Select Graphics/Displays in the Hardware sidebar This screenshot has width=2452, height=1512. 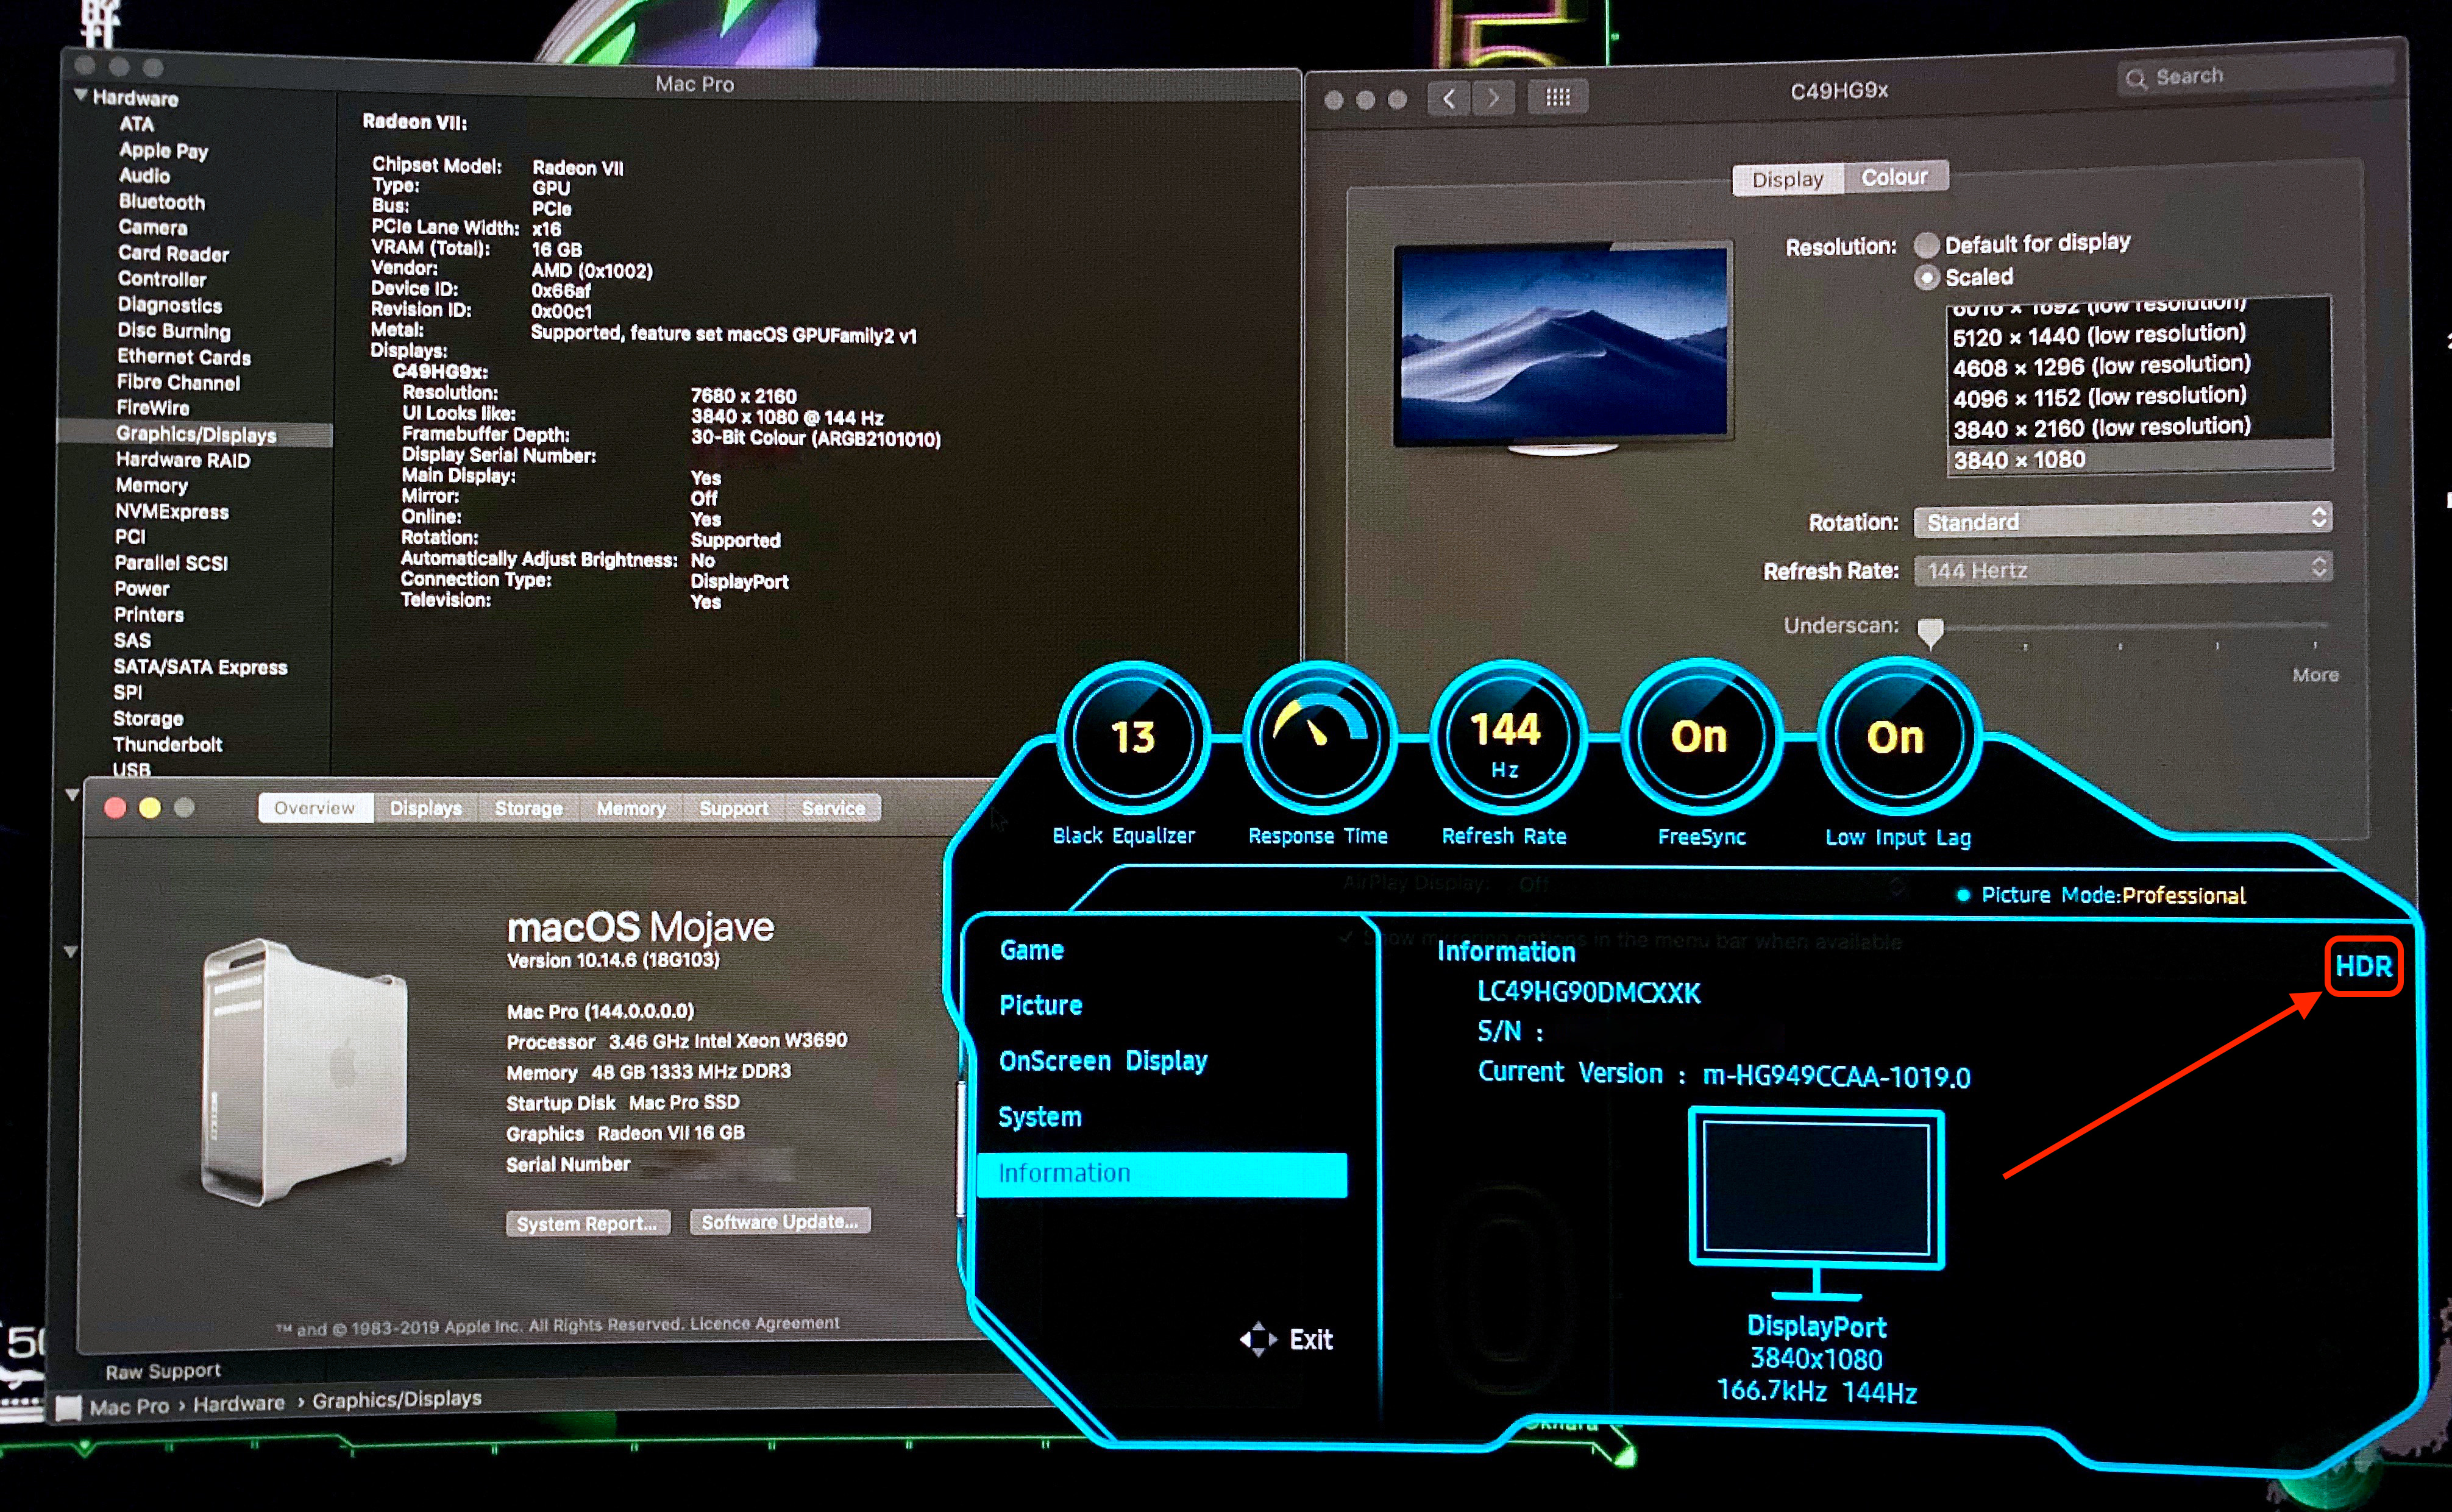pyautogui.click(x=196, y=435)
